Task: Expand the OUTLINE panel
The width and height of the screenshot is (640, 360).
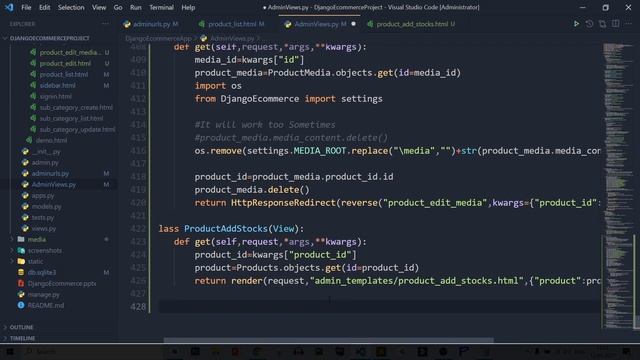Action: click(21, 327)
